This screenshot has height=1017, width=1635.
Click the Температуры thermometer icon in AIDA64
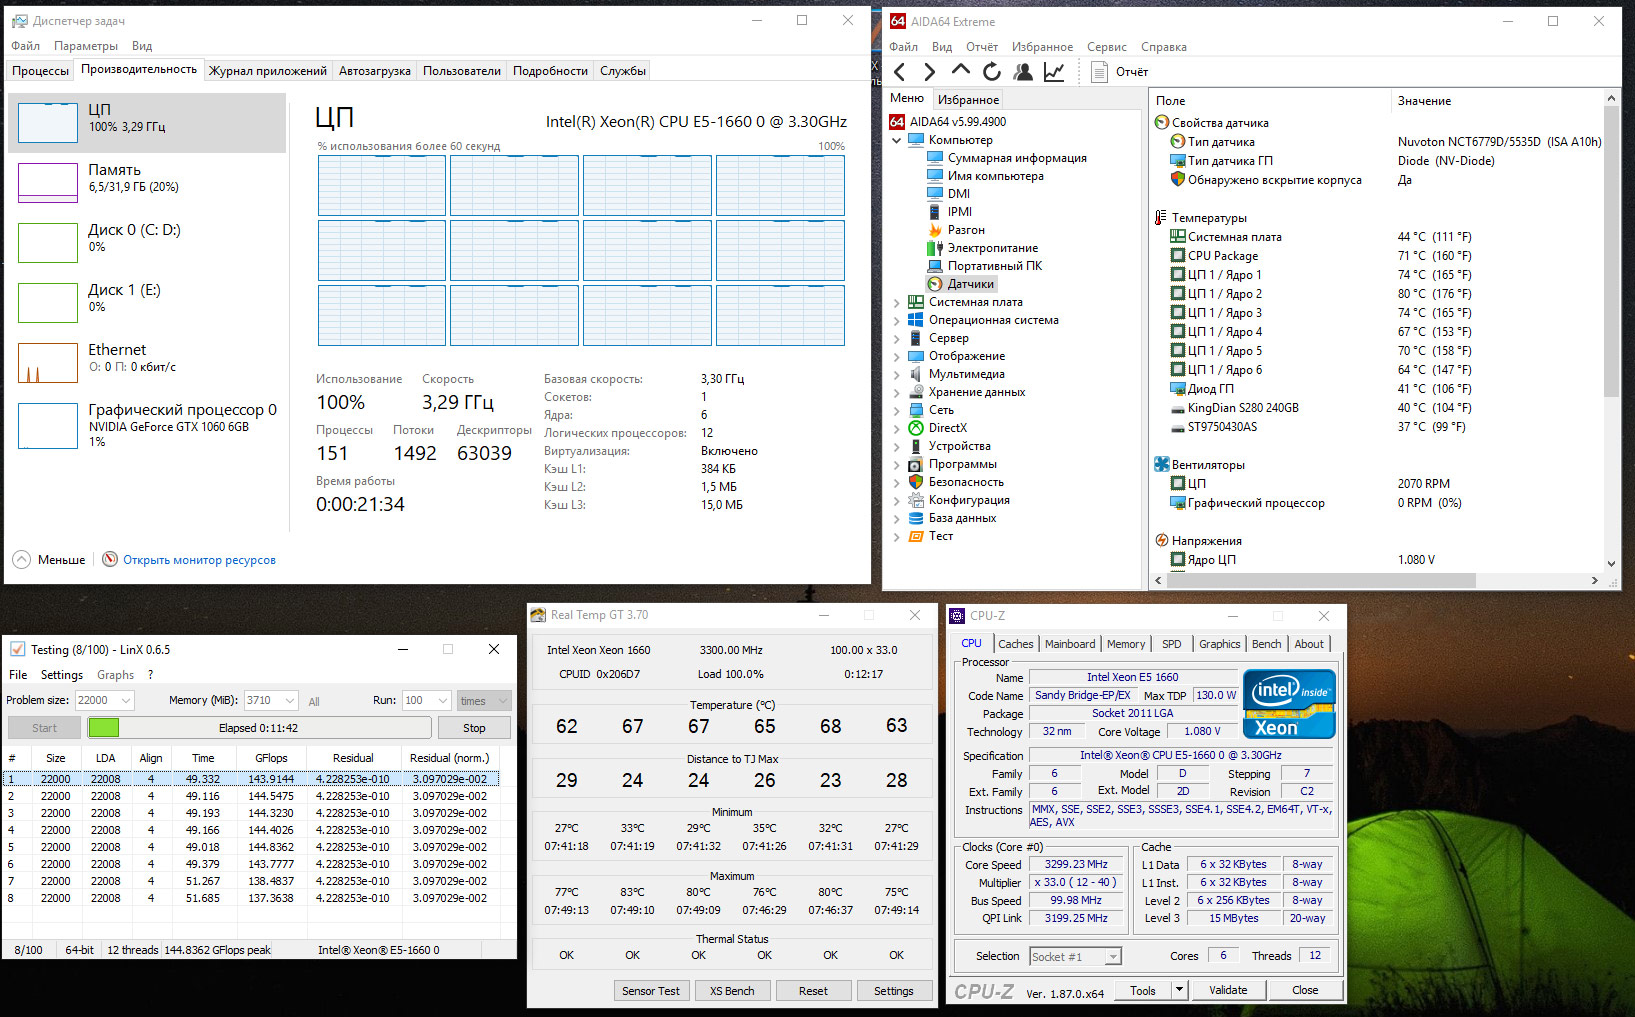pos(1161,218)
